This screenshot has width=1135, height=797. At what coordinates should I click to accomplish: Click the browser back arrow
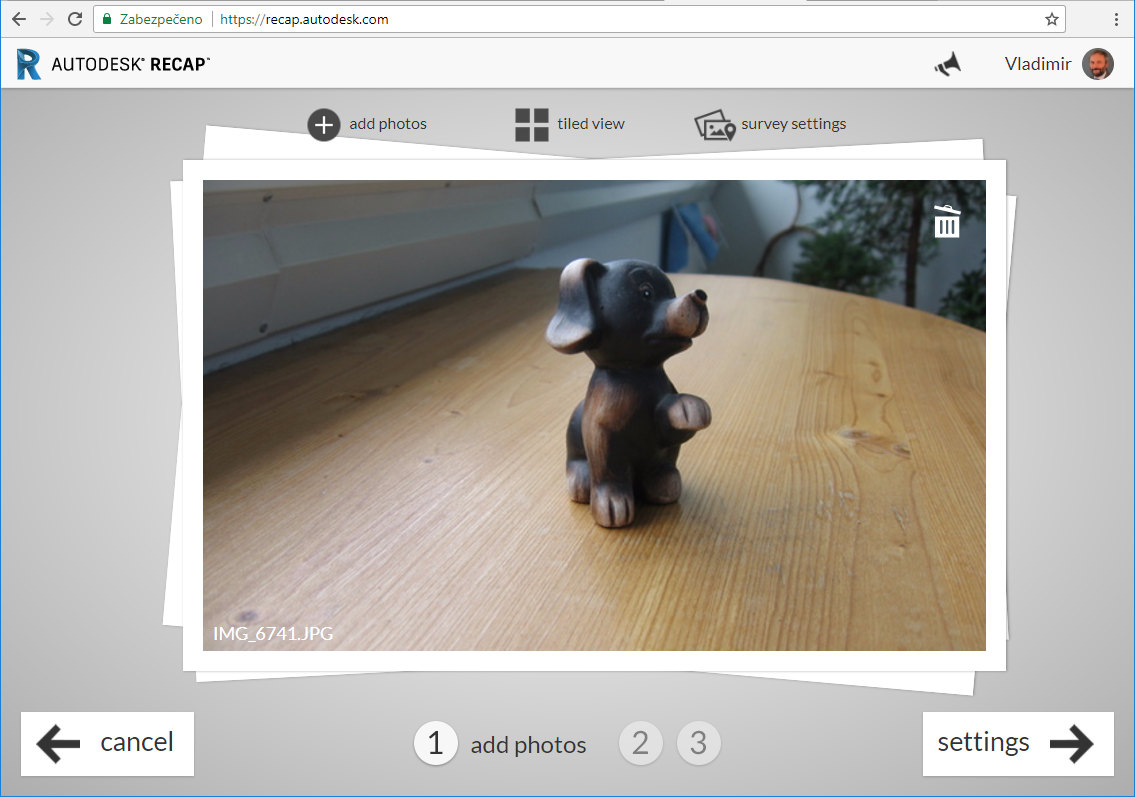(x=19, y=18)
